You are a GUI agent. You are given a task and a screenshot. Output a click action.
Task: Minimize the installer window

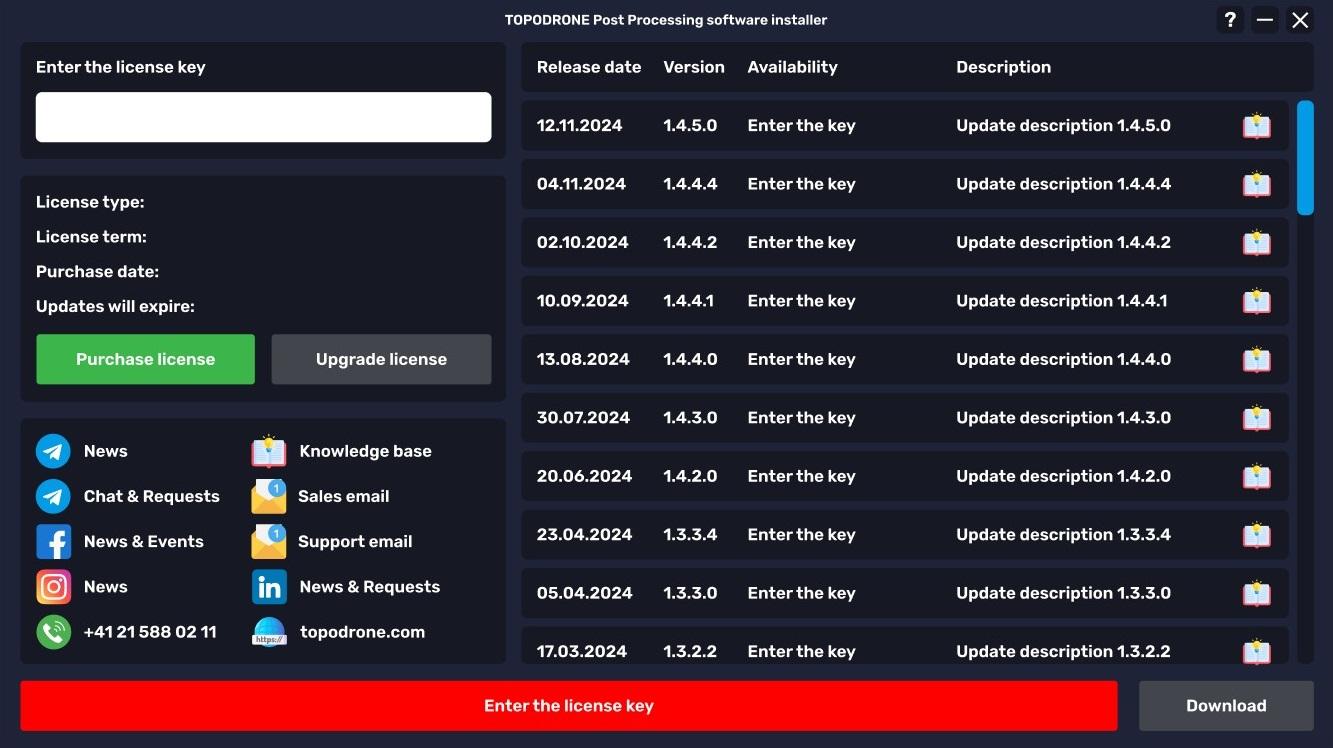(x=1265, y=20)
